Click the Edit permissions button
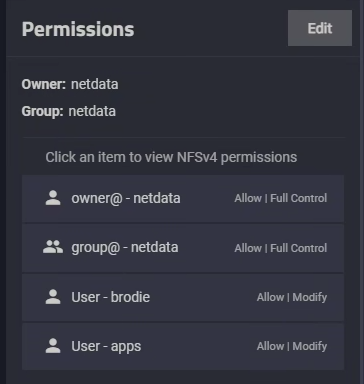This screenshot has width=364, height=384. (320, 28)
